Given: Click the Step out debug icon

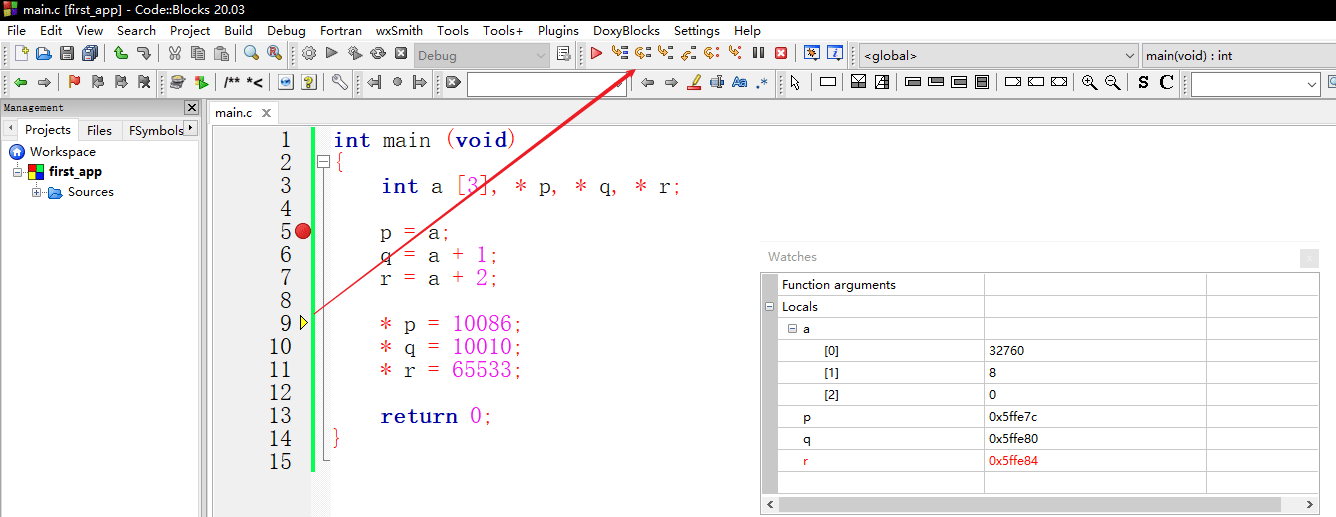Looking at the screenshot, I should (688, 53).
